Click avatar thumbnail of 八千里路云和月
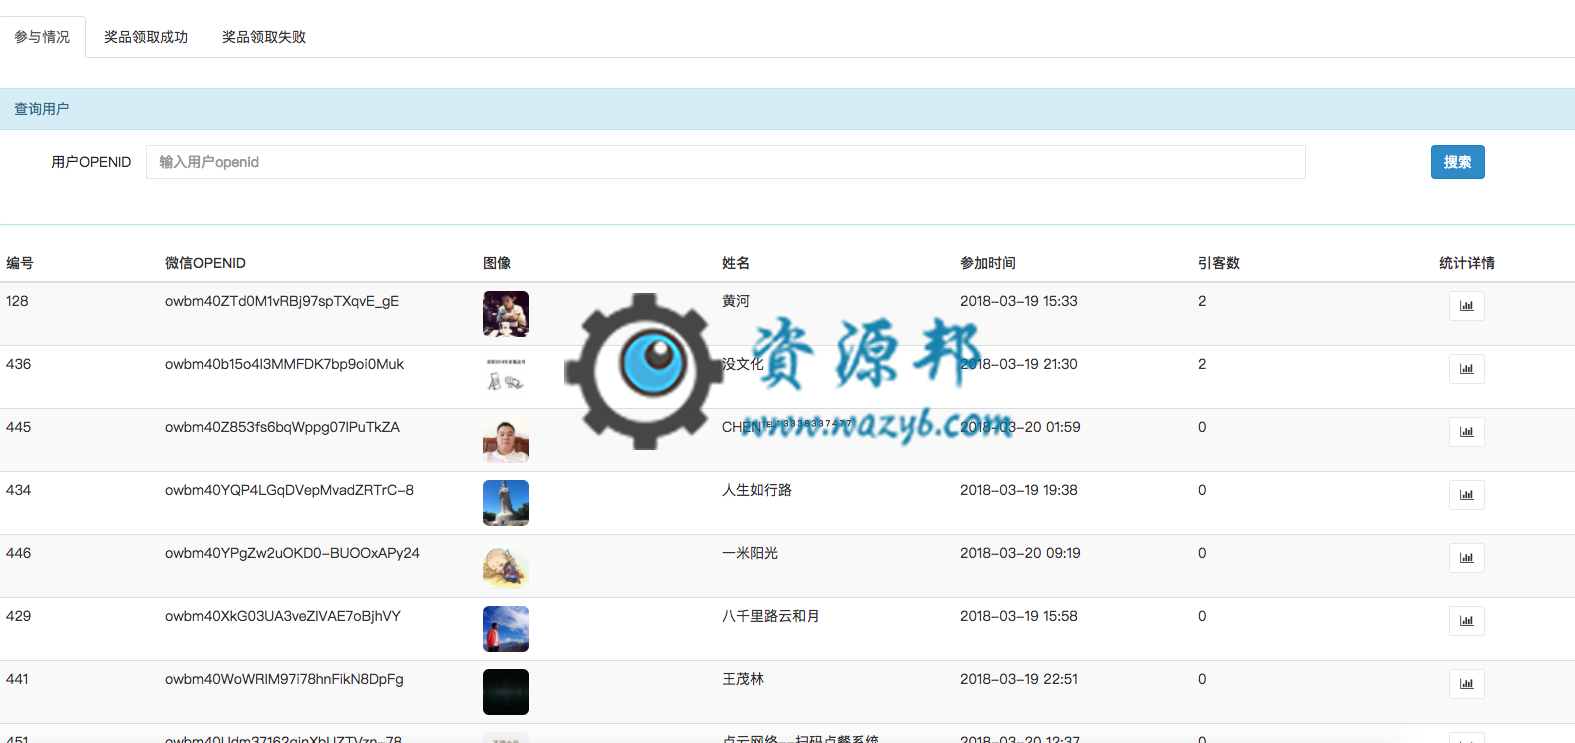The width and height of the screenshot is (1575, 743). [x=506, y=629]
